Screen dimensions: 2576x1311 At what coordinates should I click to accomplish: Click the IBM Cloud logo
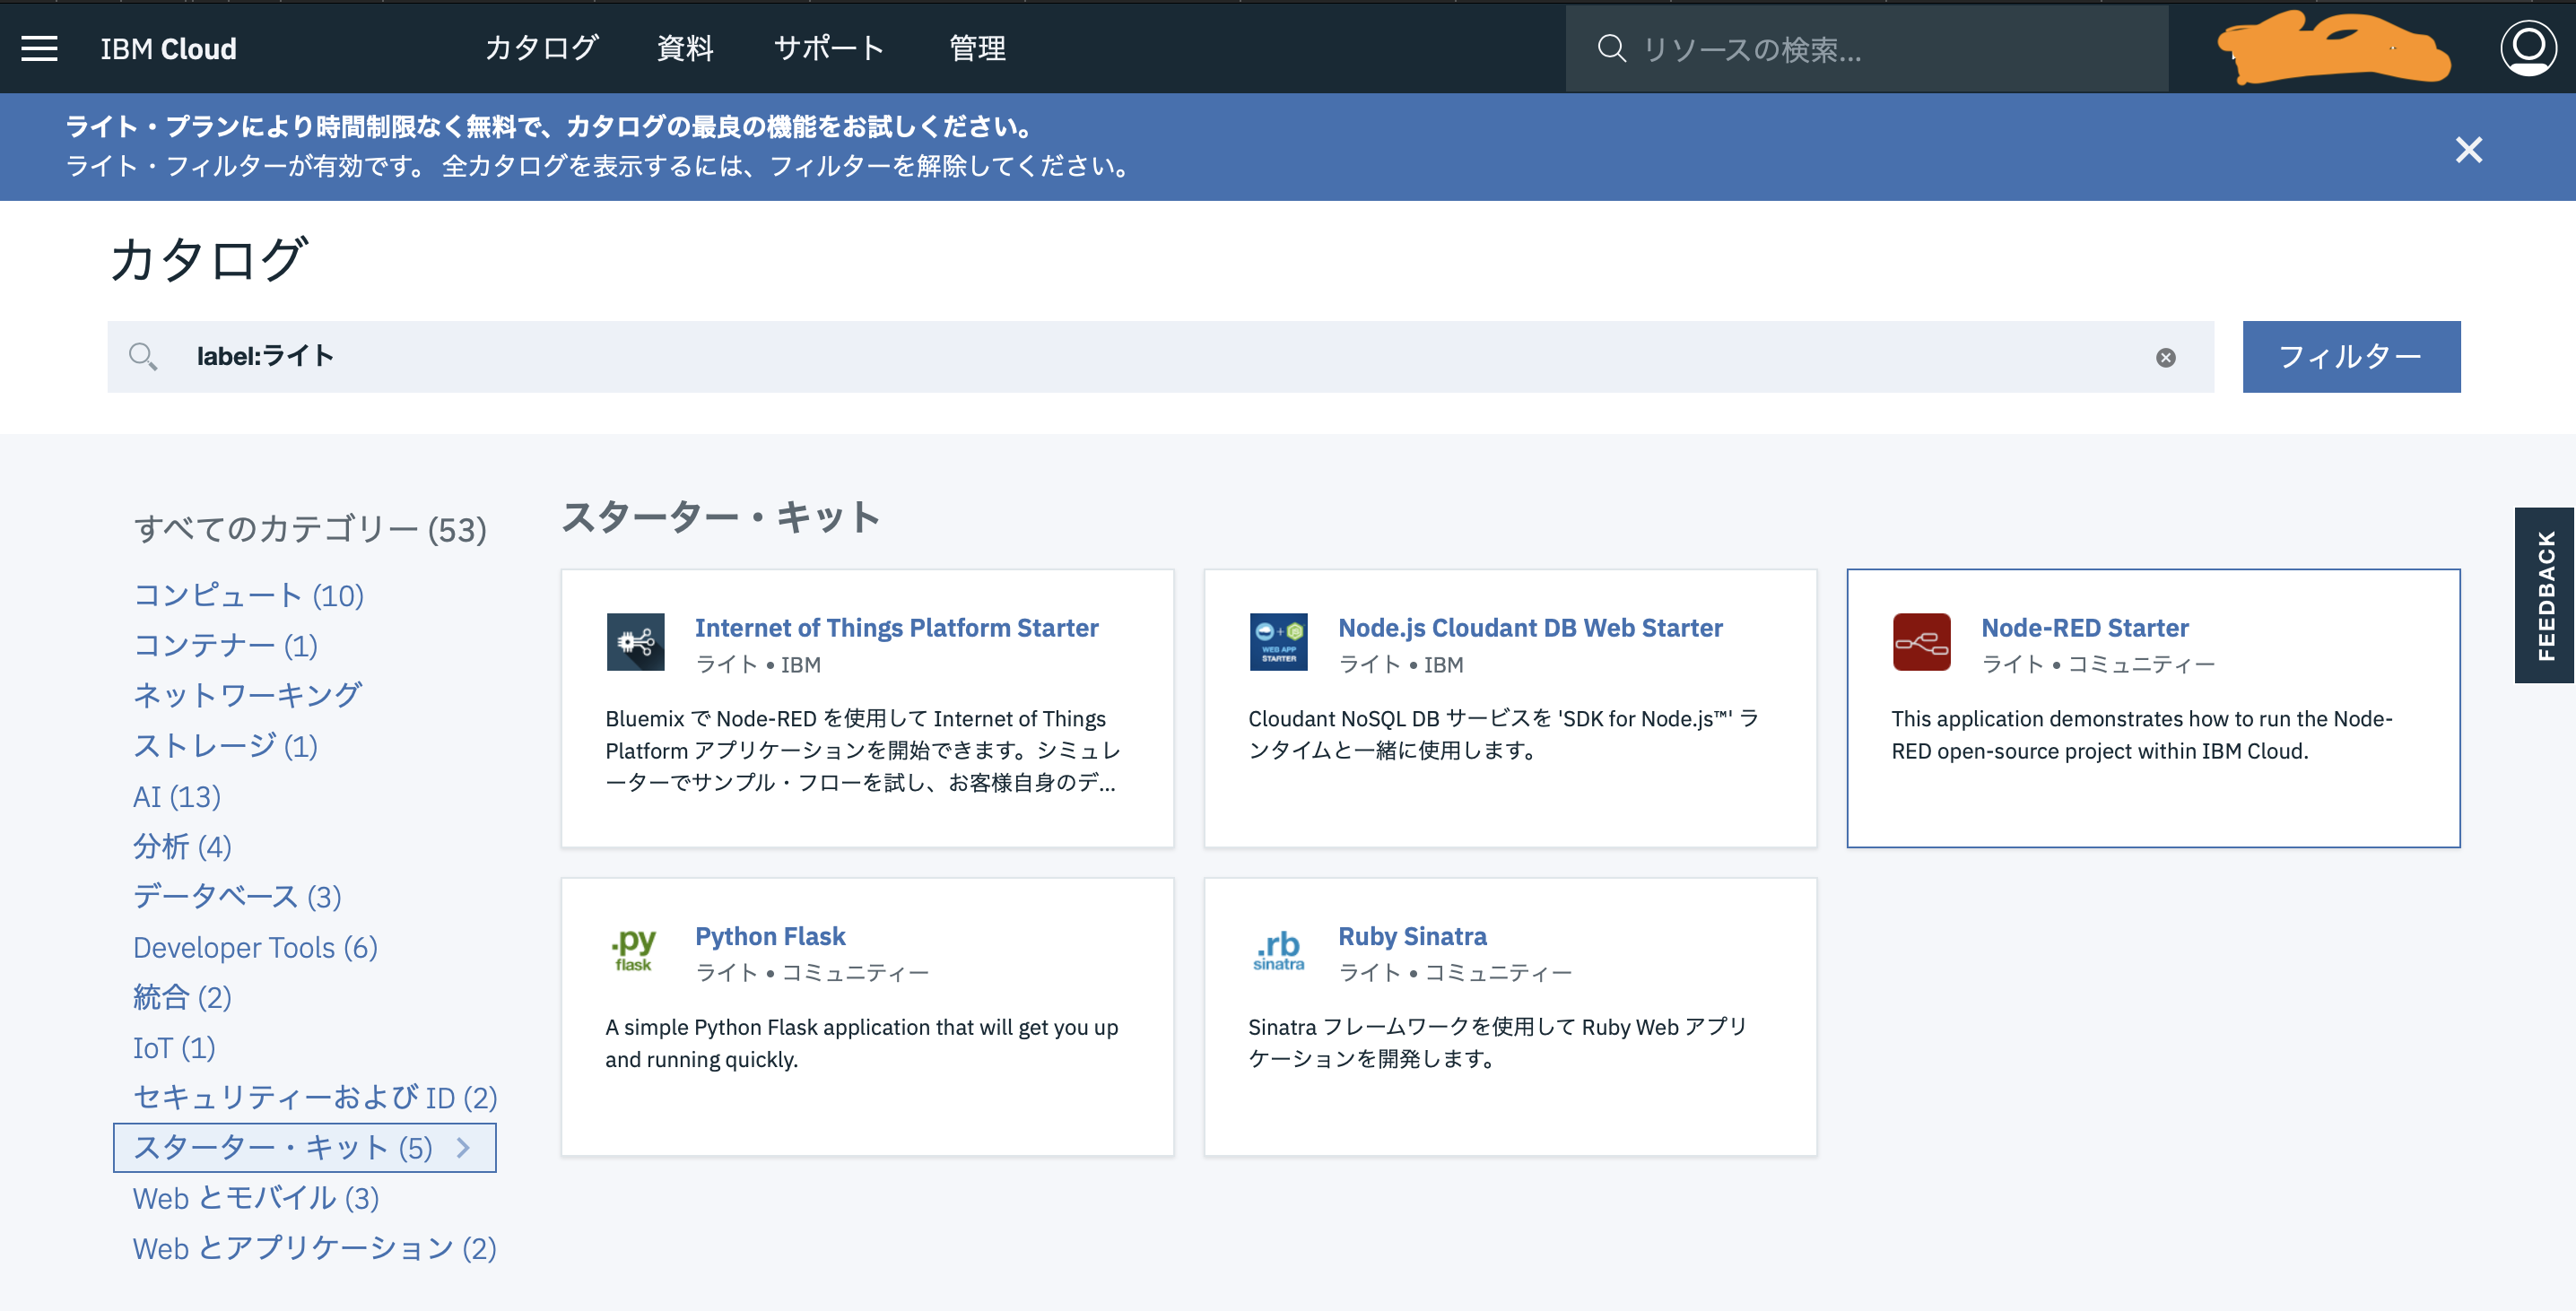(x=167, y=48)
